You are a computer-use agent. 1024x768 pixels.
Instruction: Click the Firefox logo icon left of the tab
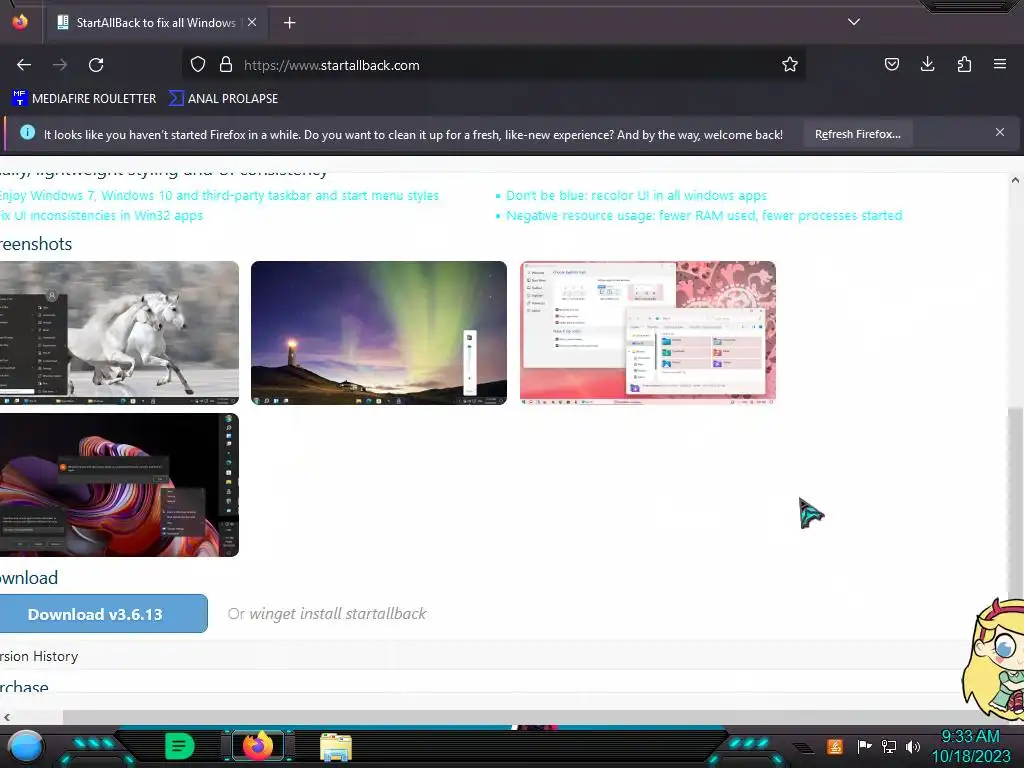20,22
